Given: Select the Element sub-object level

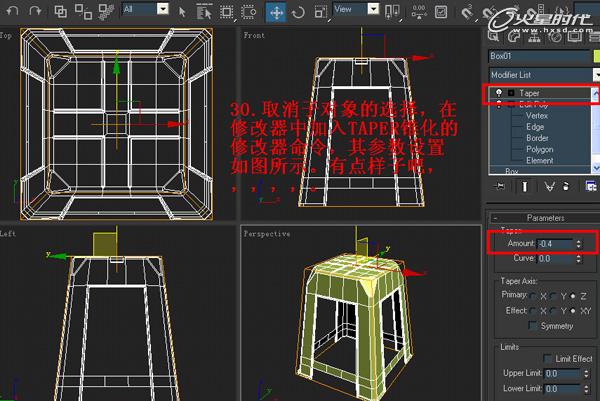Looking at the screenshot, I should pyautogui.click(x=540, y=160).
